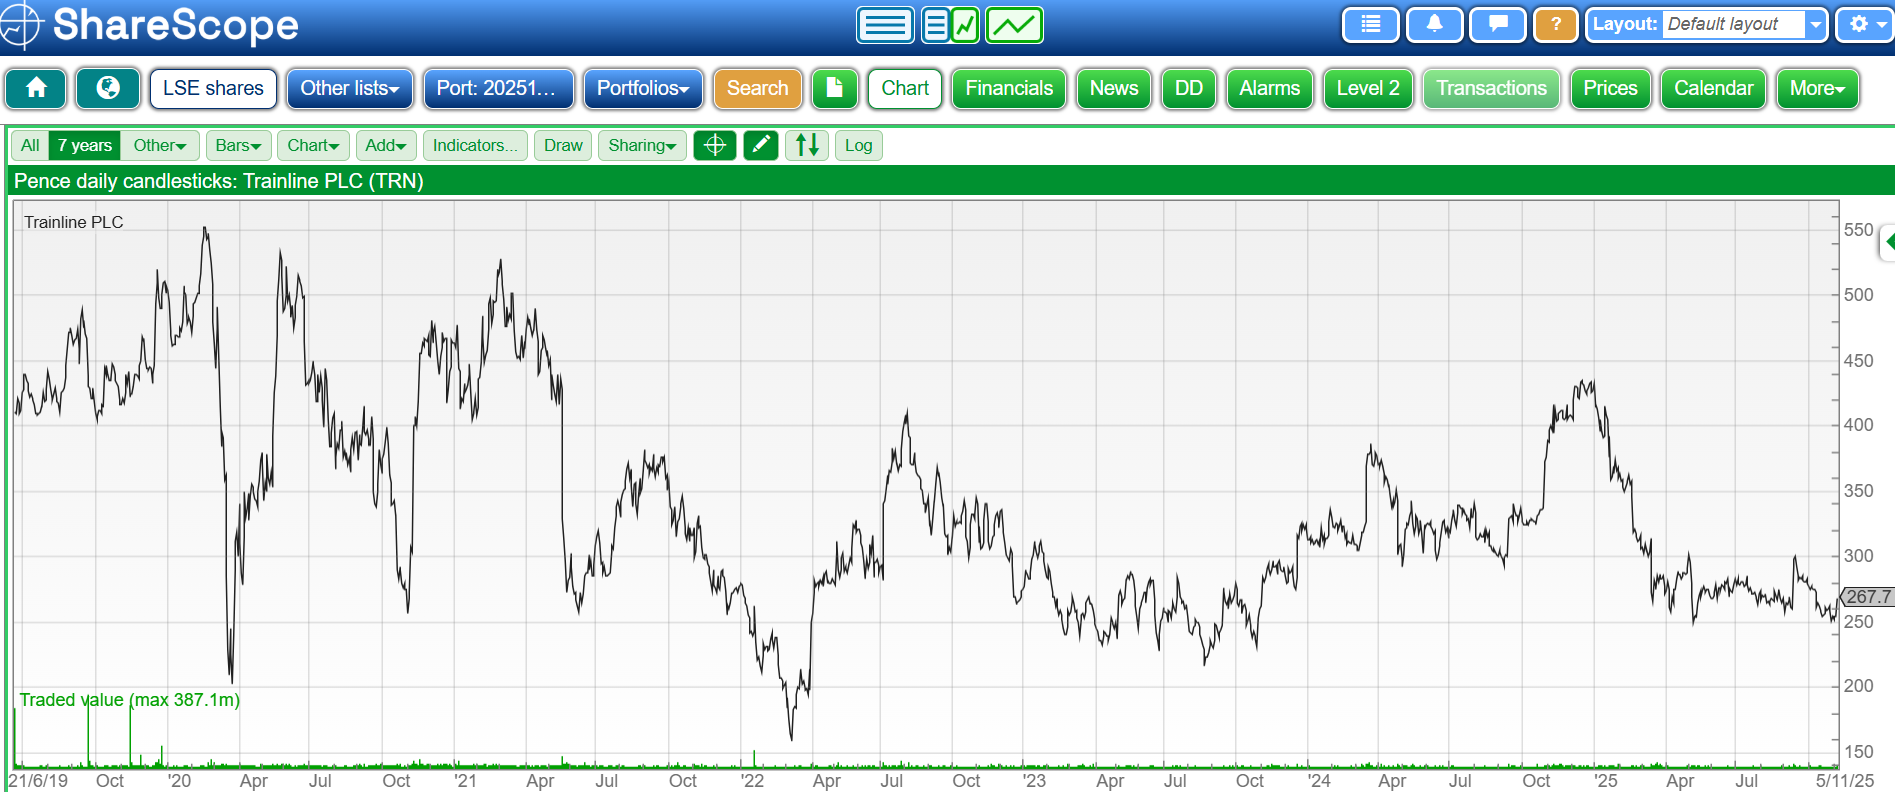
Task: Click the 5/11/25 end date label
Action: [x=1845, y=781]
